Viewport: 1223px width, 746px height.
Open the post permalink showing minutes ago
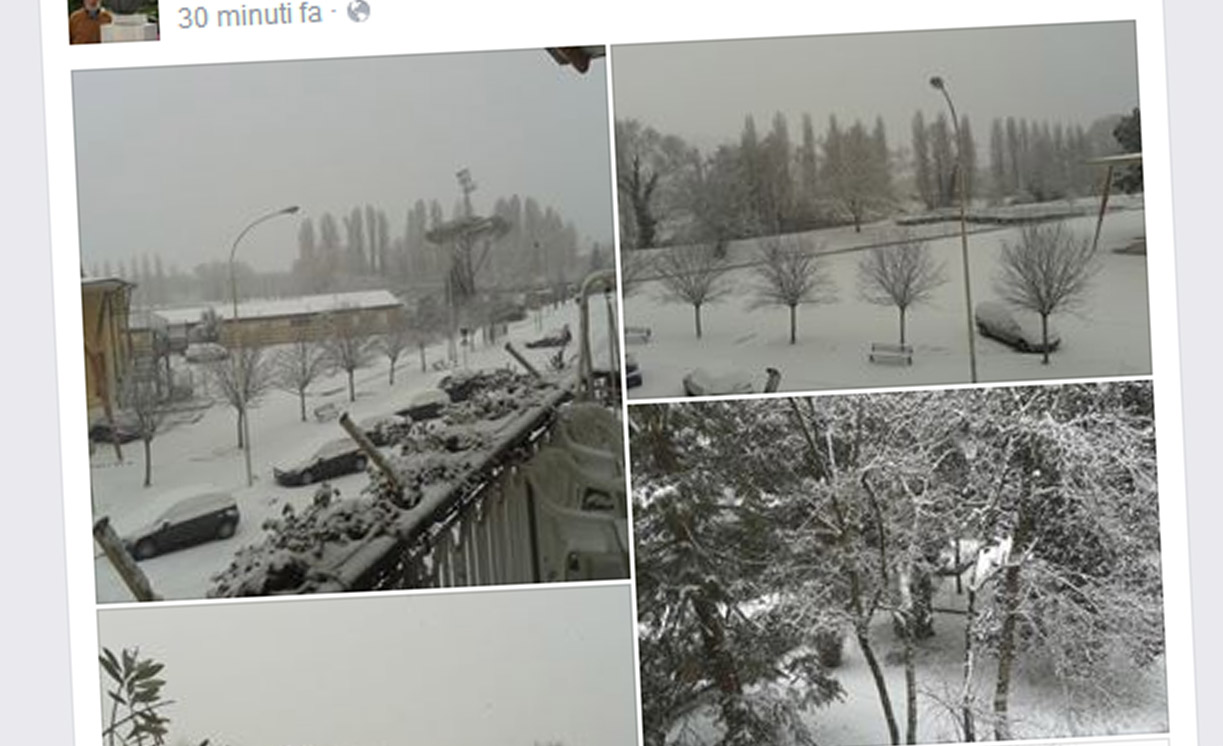250,15
